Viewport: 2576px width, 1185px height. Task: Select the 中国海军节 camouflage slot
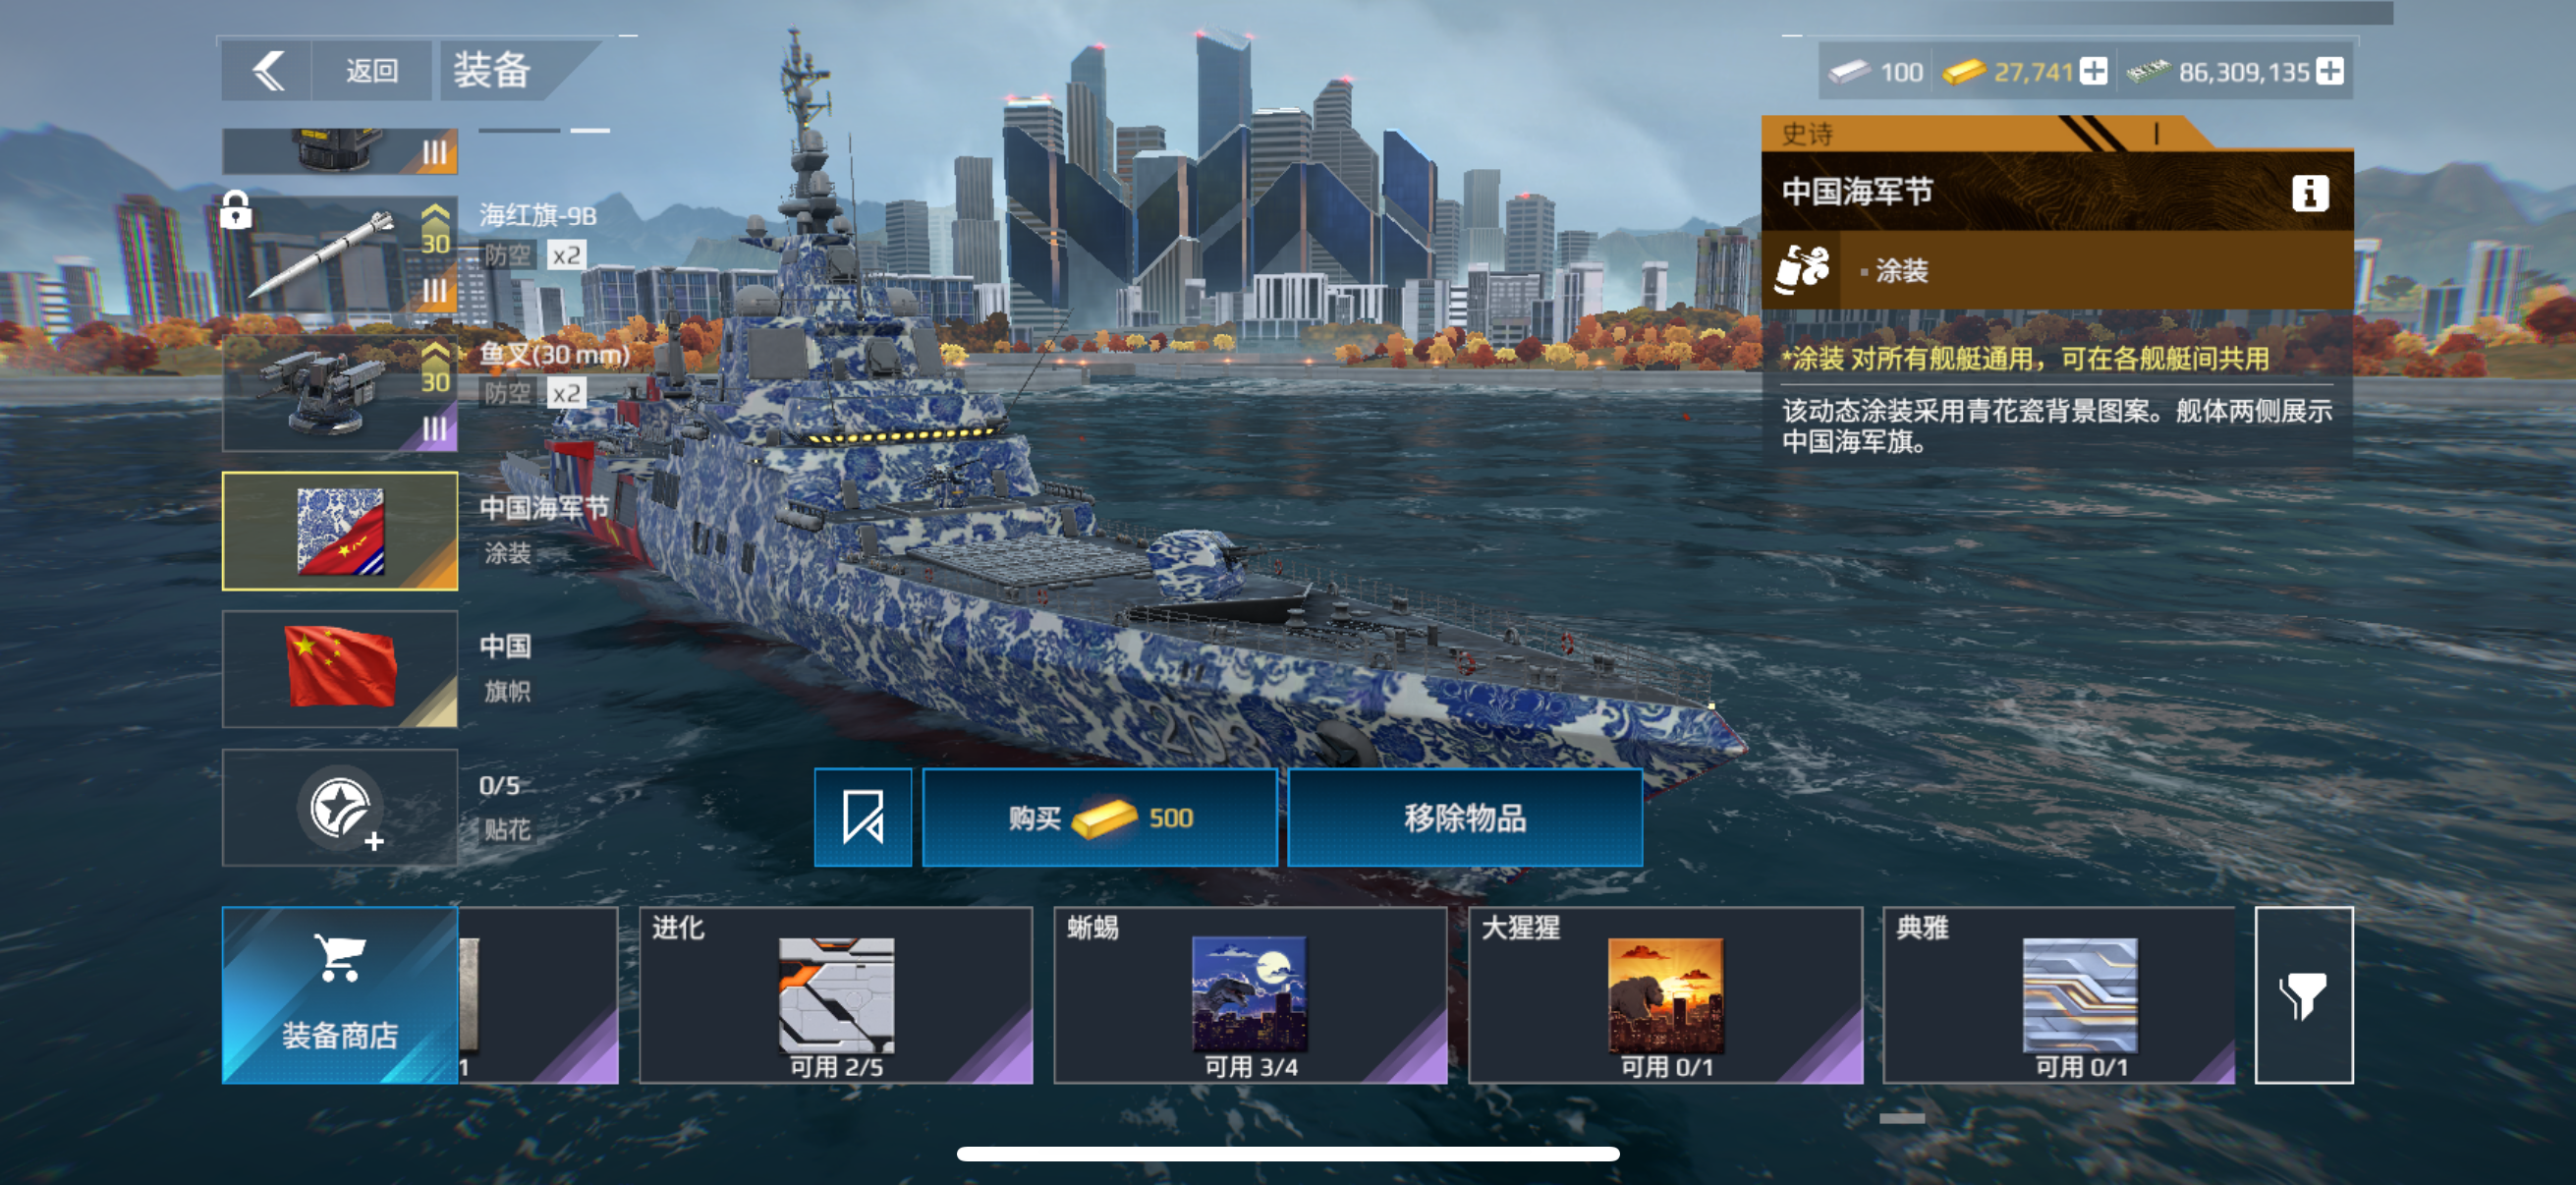coord(340,531)
